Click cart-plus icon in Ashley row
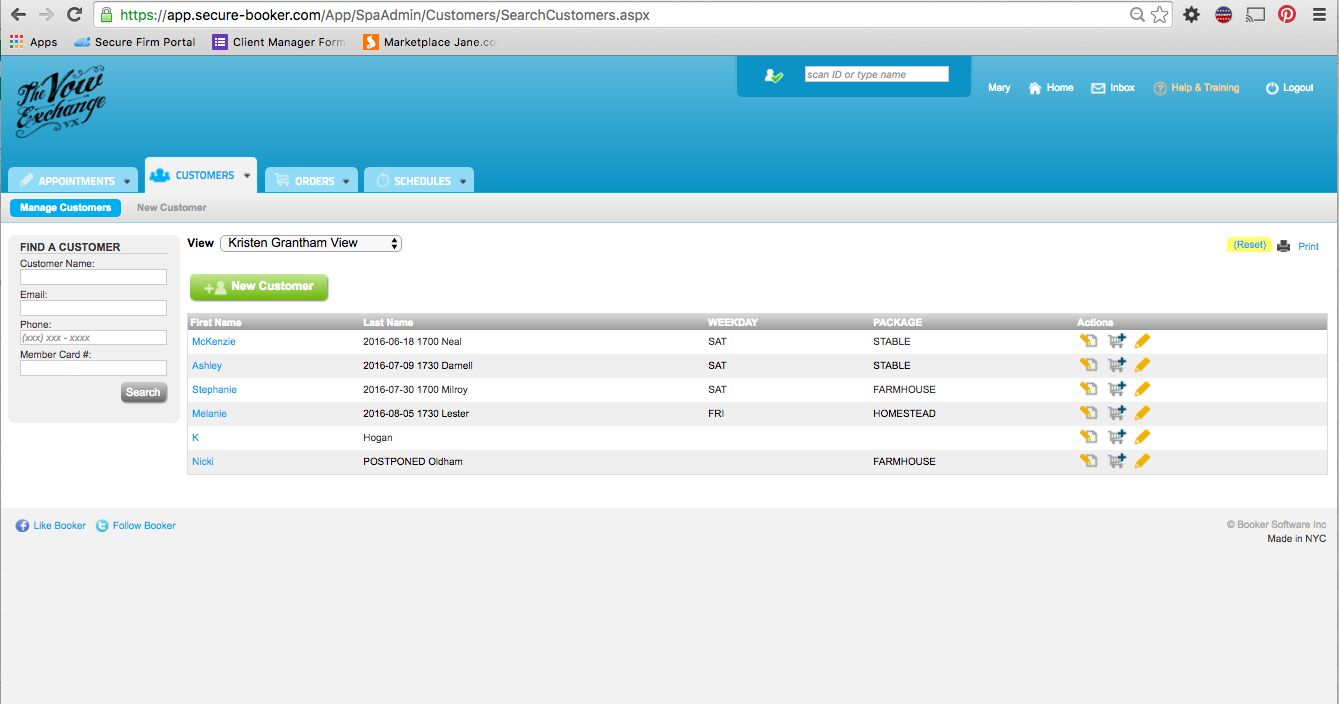Screen dimensions: 1339x704 coord(1116,365)
